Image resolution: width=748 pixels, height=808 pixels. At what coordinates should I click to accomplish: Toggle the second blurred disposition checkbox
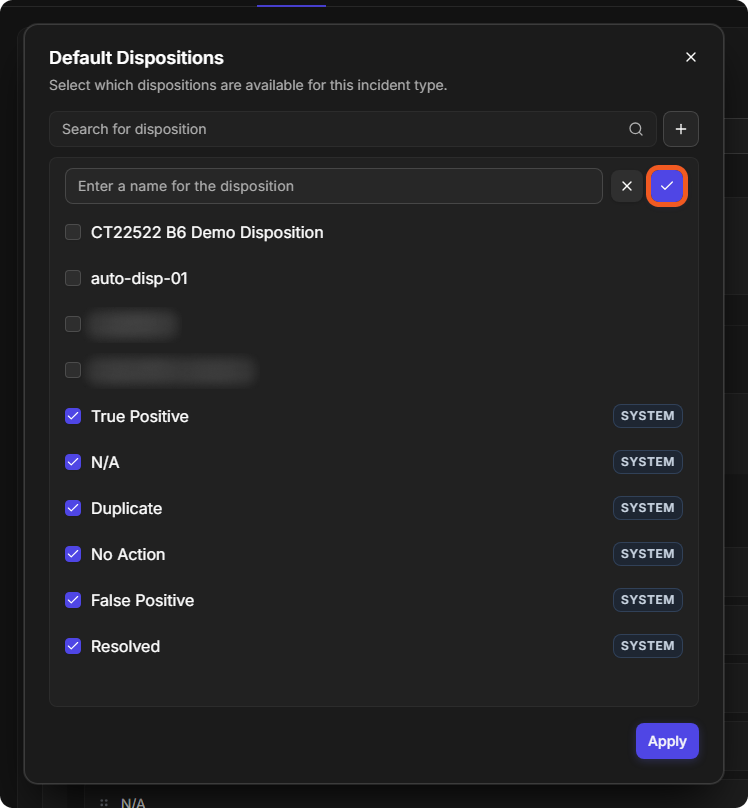(x=73, y=370)
